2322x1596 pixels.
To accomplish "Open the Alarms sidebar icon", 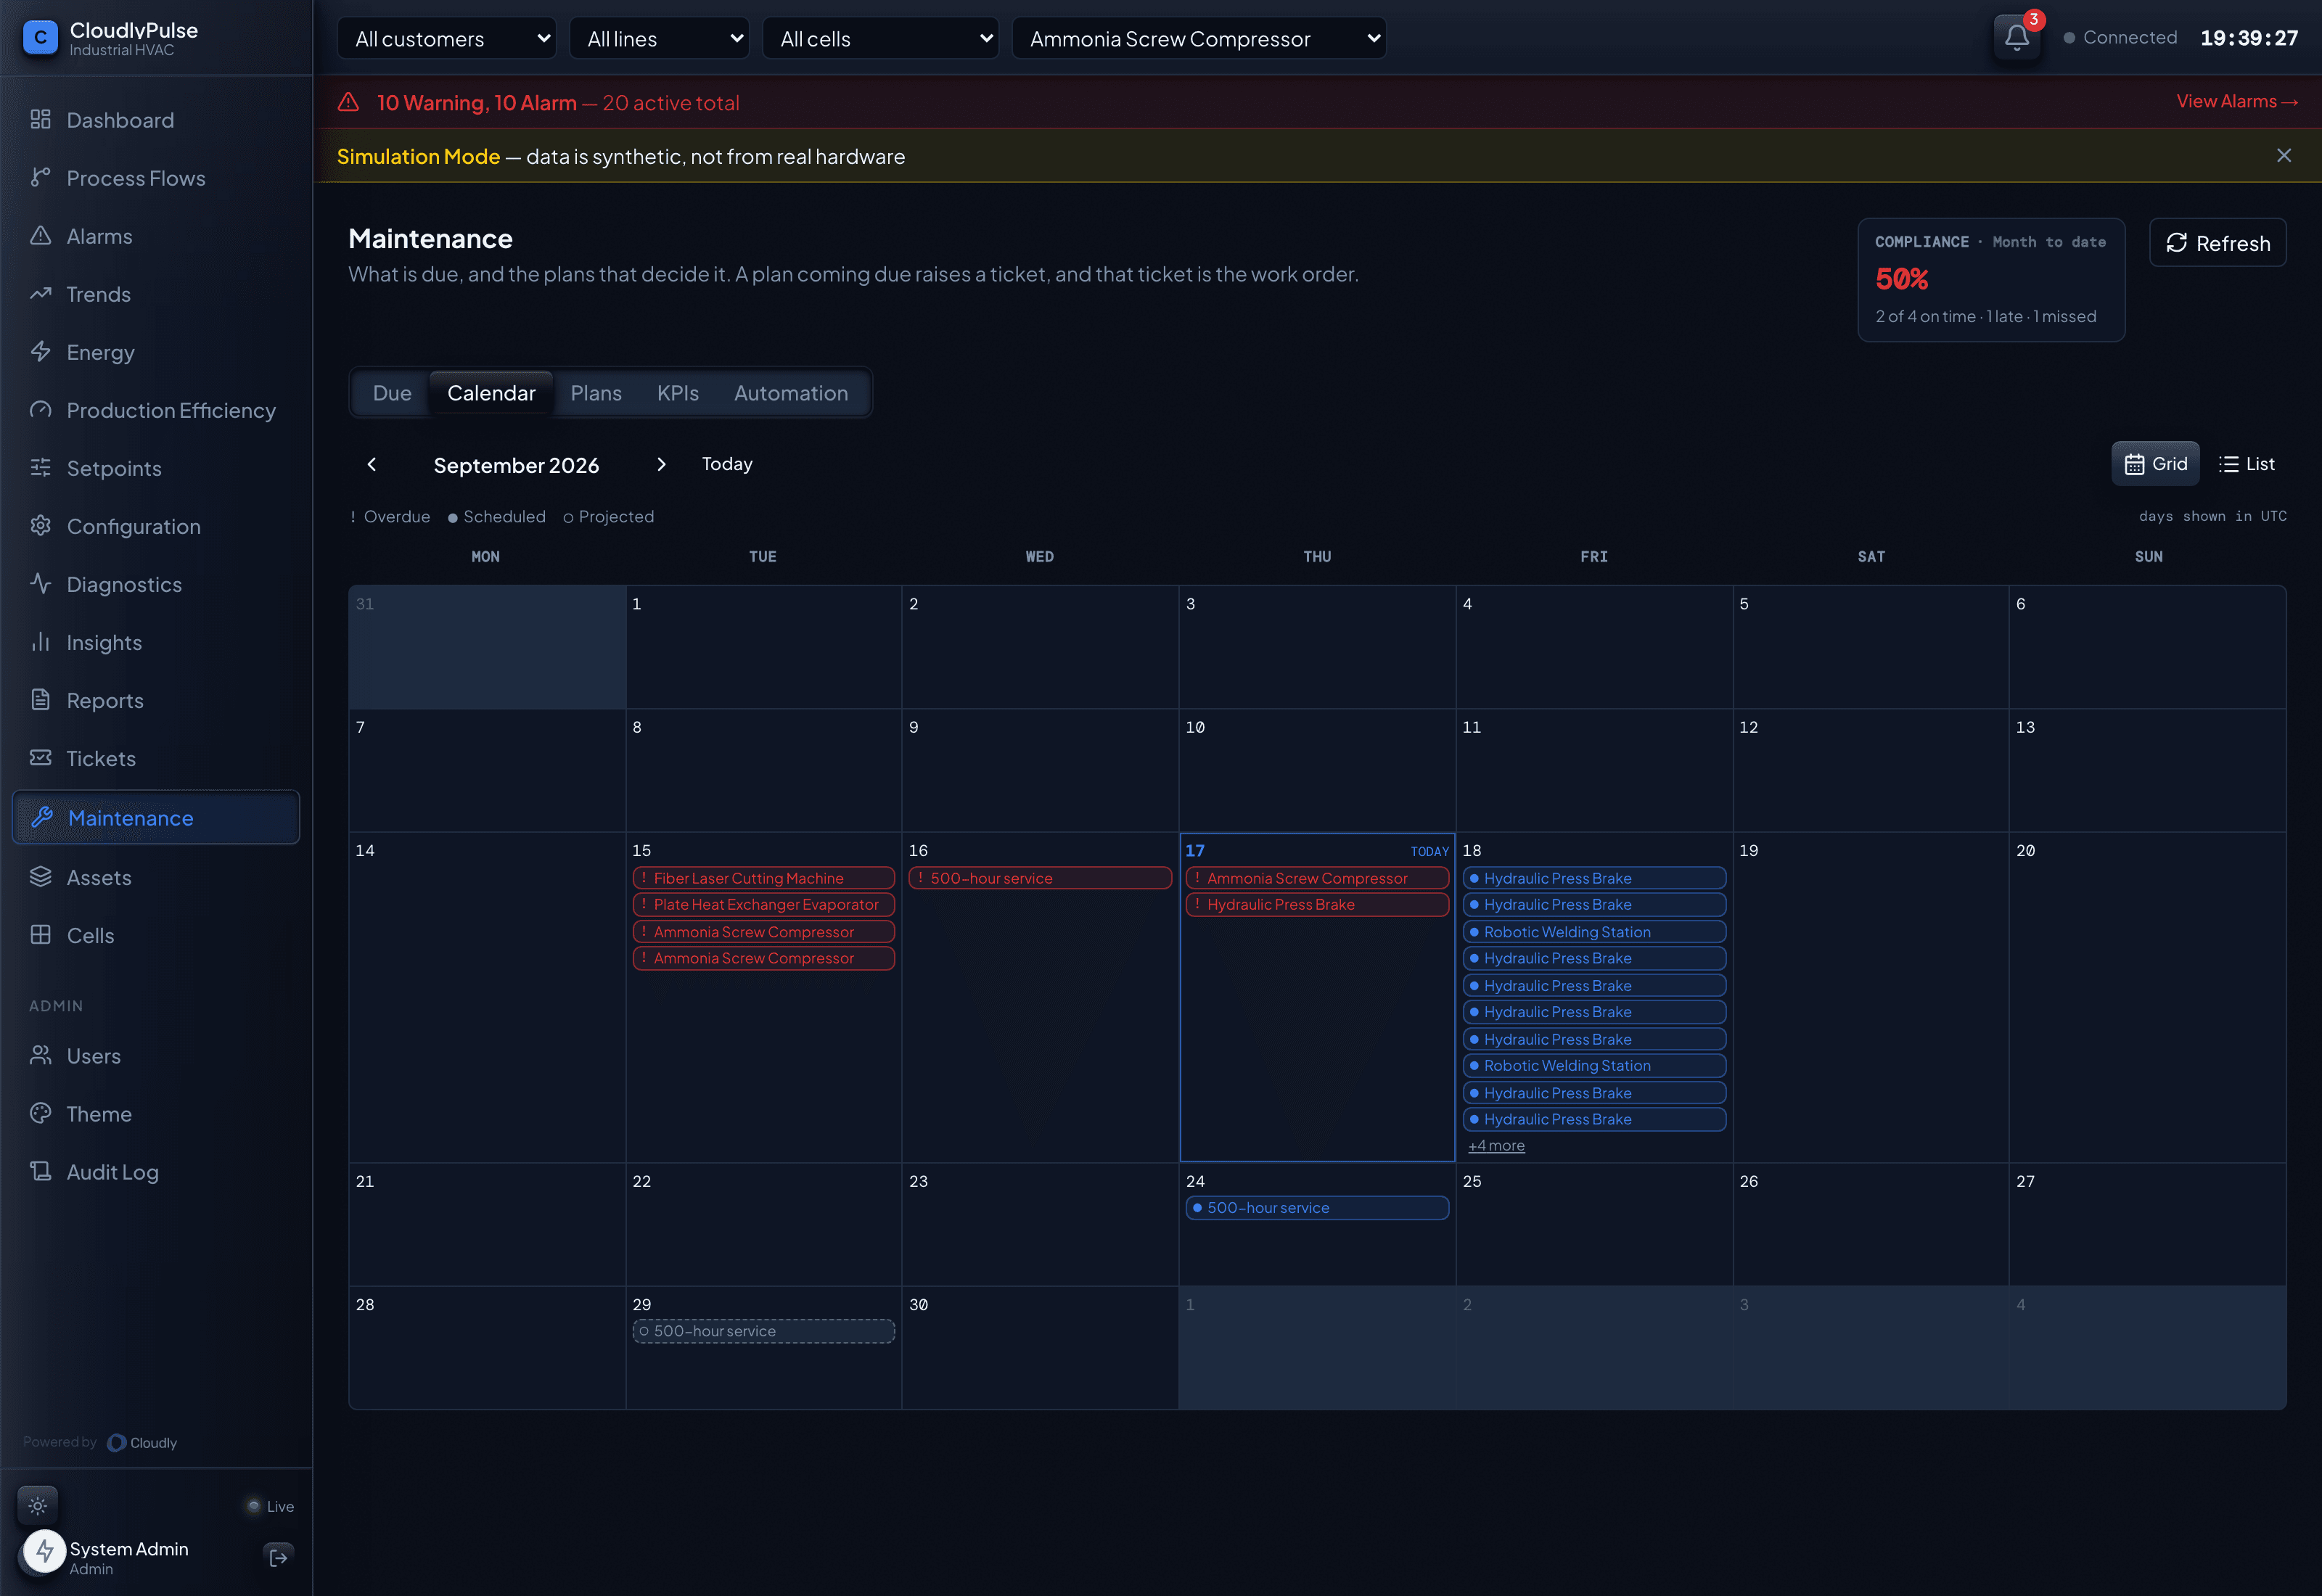I will pos(40,236).
